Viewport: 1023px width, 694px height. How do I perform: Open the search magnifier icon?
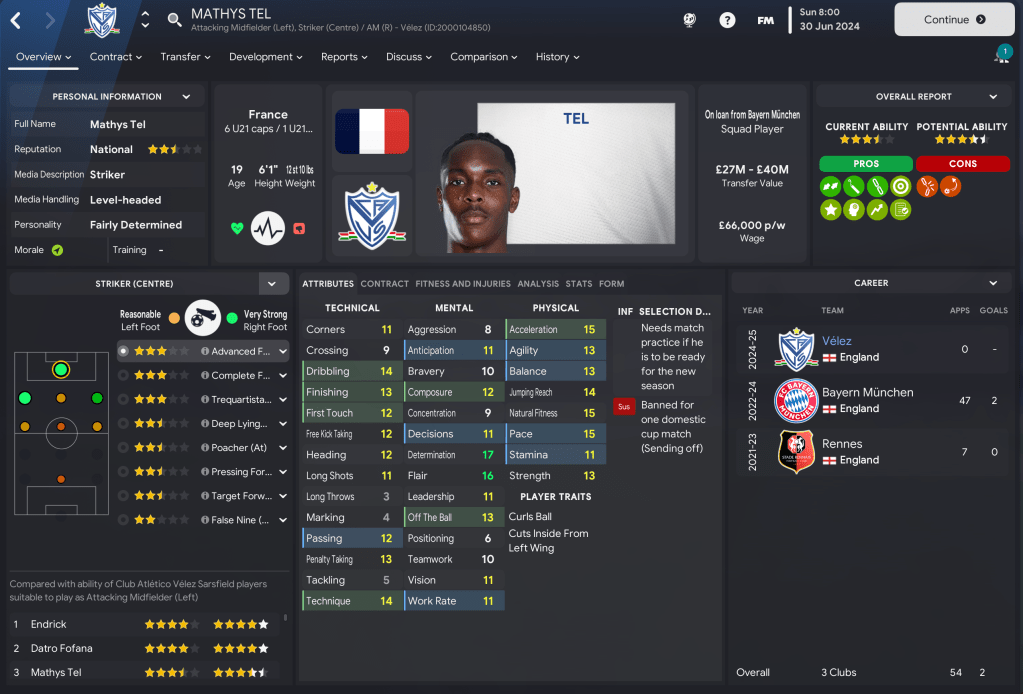pos(174,20)
